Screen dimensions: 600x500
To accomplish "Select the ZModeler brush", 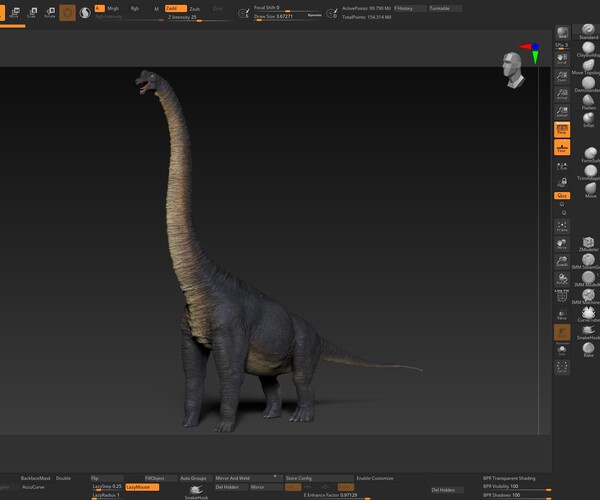I will 588,243.
